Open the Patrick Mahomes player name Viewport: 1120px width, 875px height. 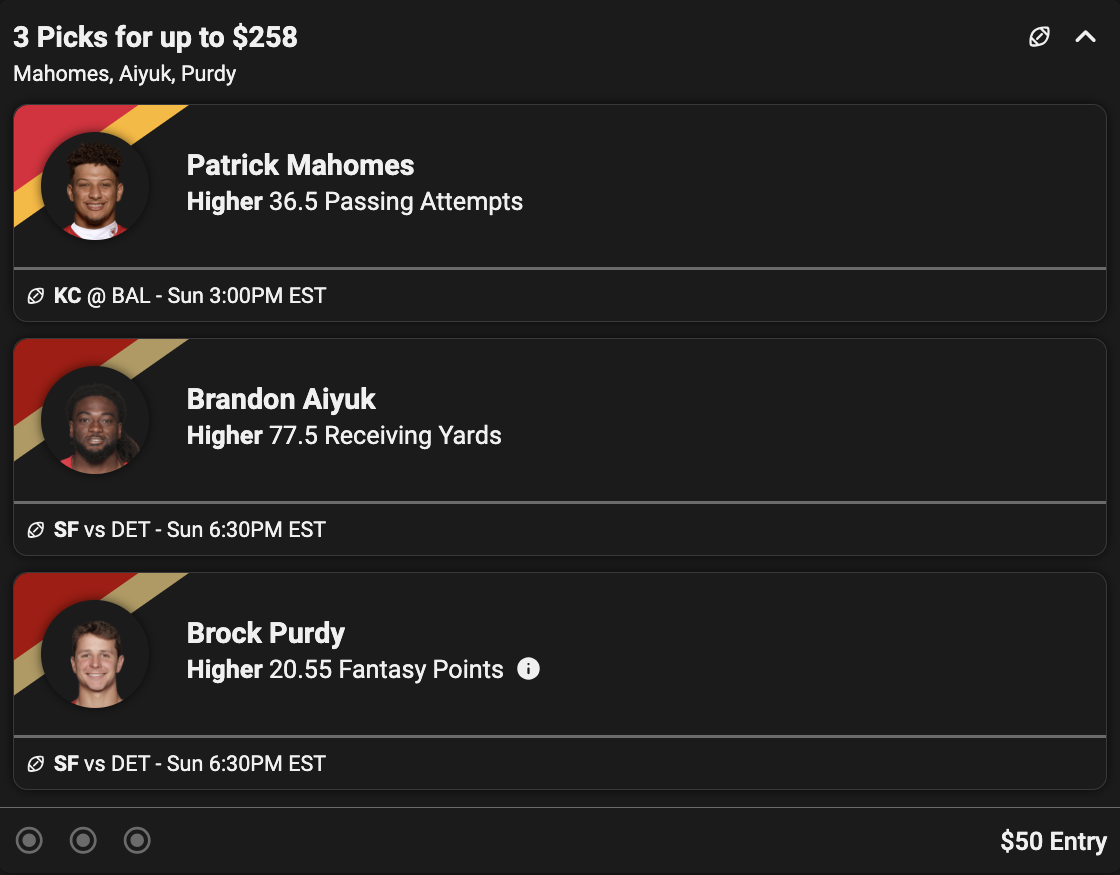coord(300,165)
